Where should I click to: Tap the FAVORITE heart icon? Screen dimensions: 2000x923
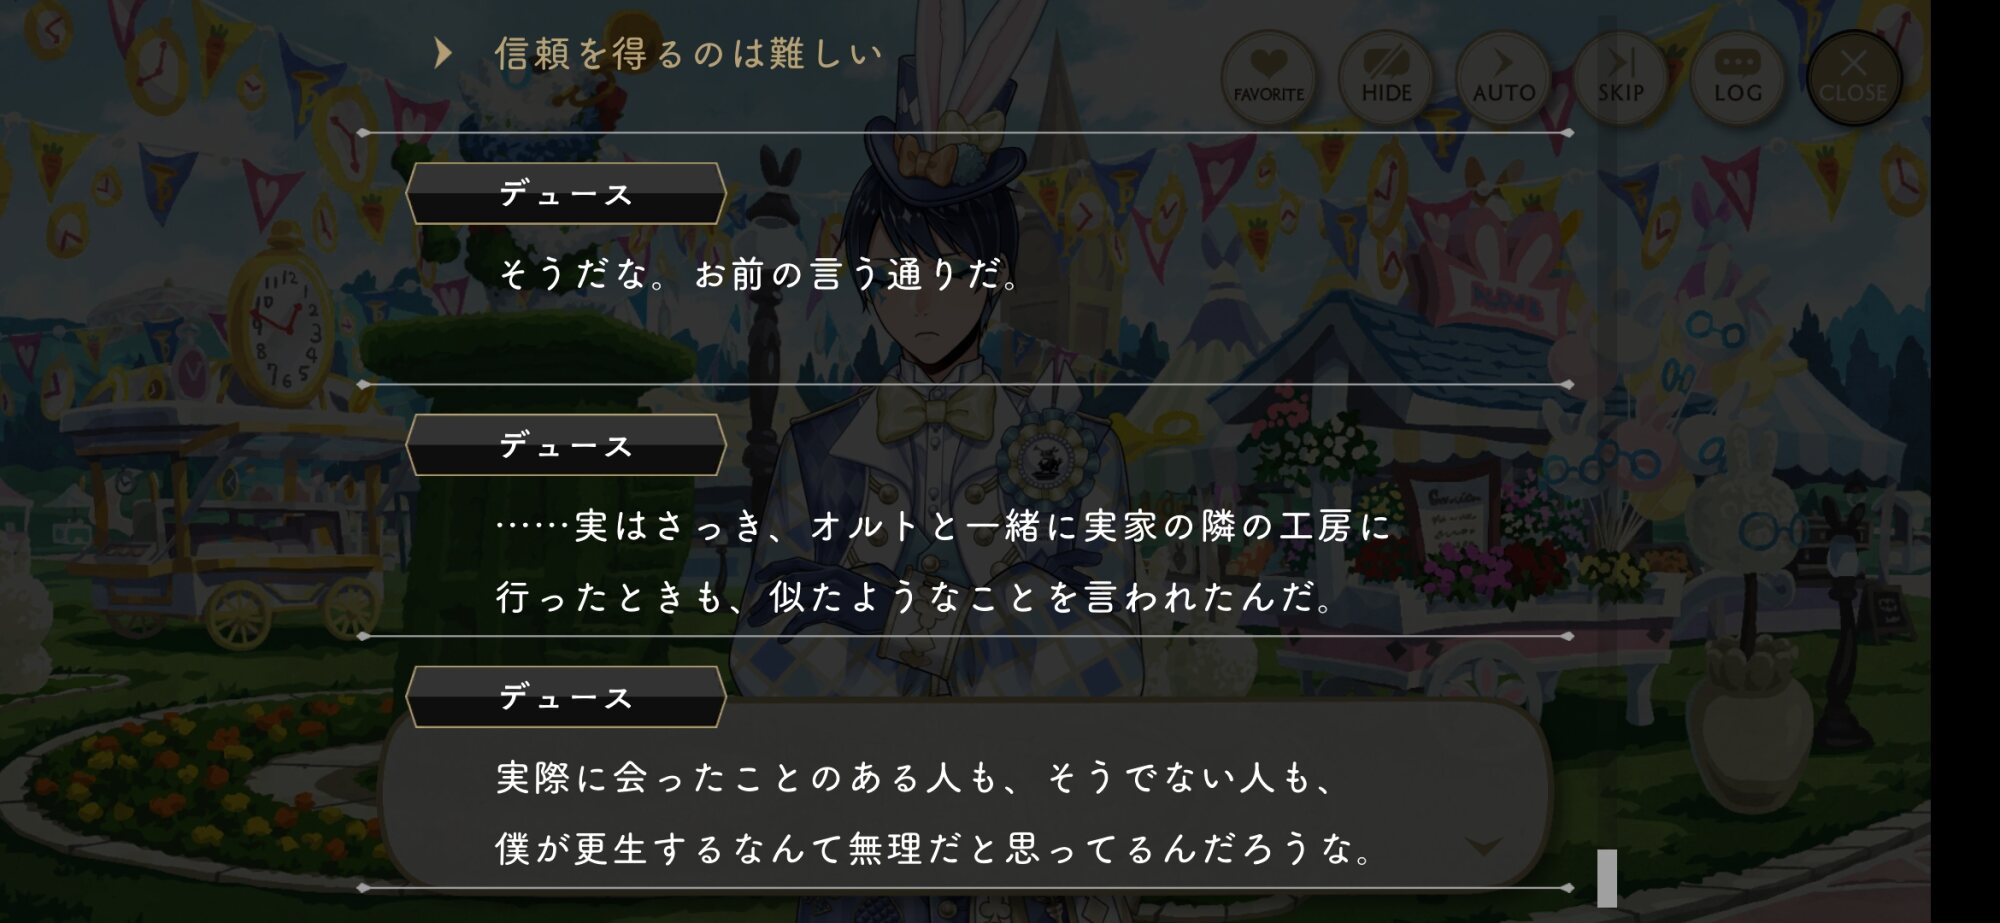(x=1268, y=77)
